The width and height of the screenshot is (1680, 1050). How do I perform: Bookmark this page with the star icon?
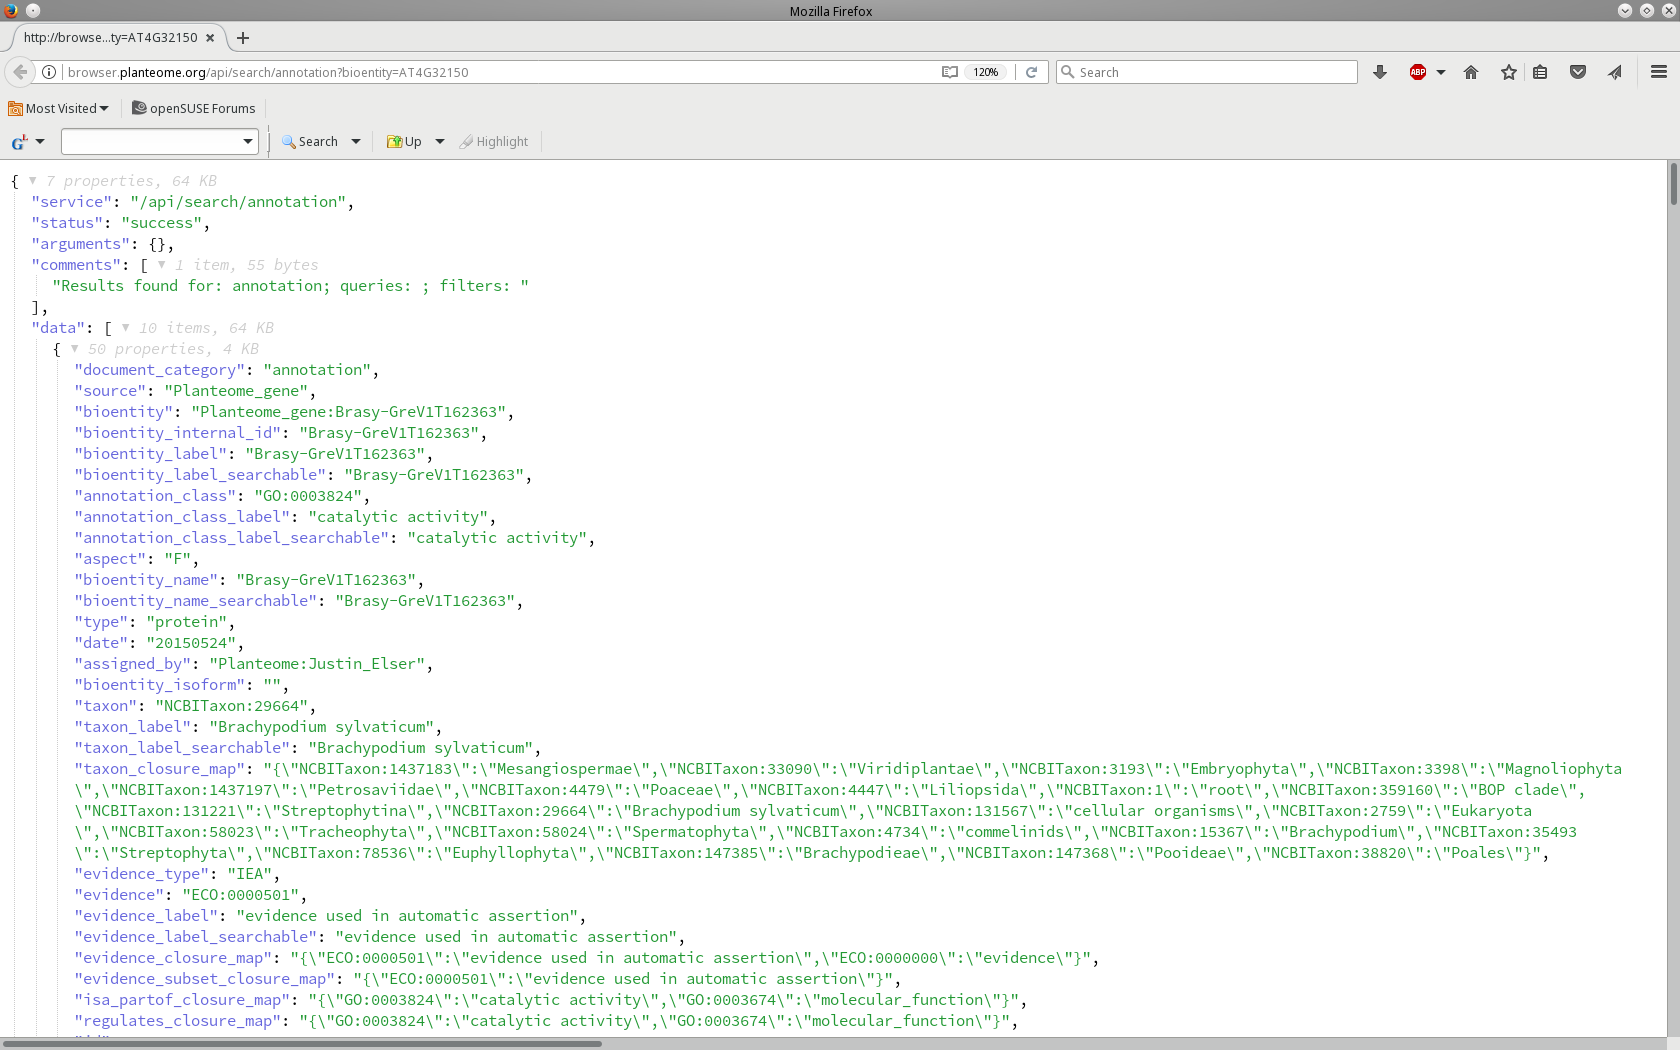point(1508,72)
